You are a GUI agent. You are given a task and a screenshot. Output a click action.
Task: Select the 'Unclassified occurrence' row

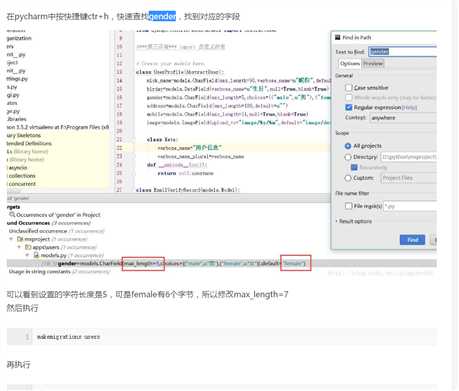click(x=56, y=231)
